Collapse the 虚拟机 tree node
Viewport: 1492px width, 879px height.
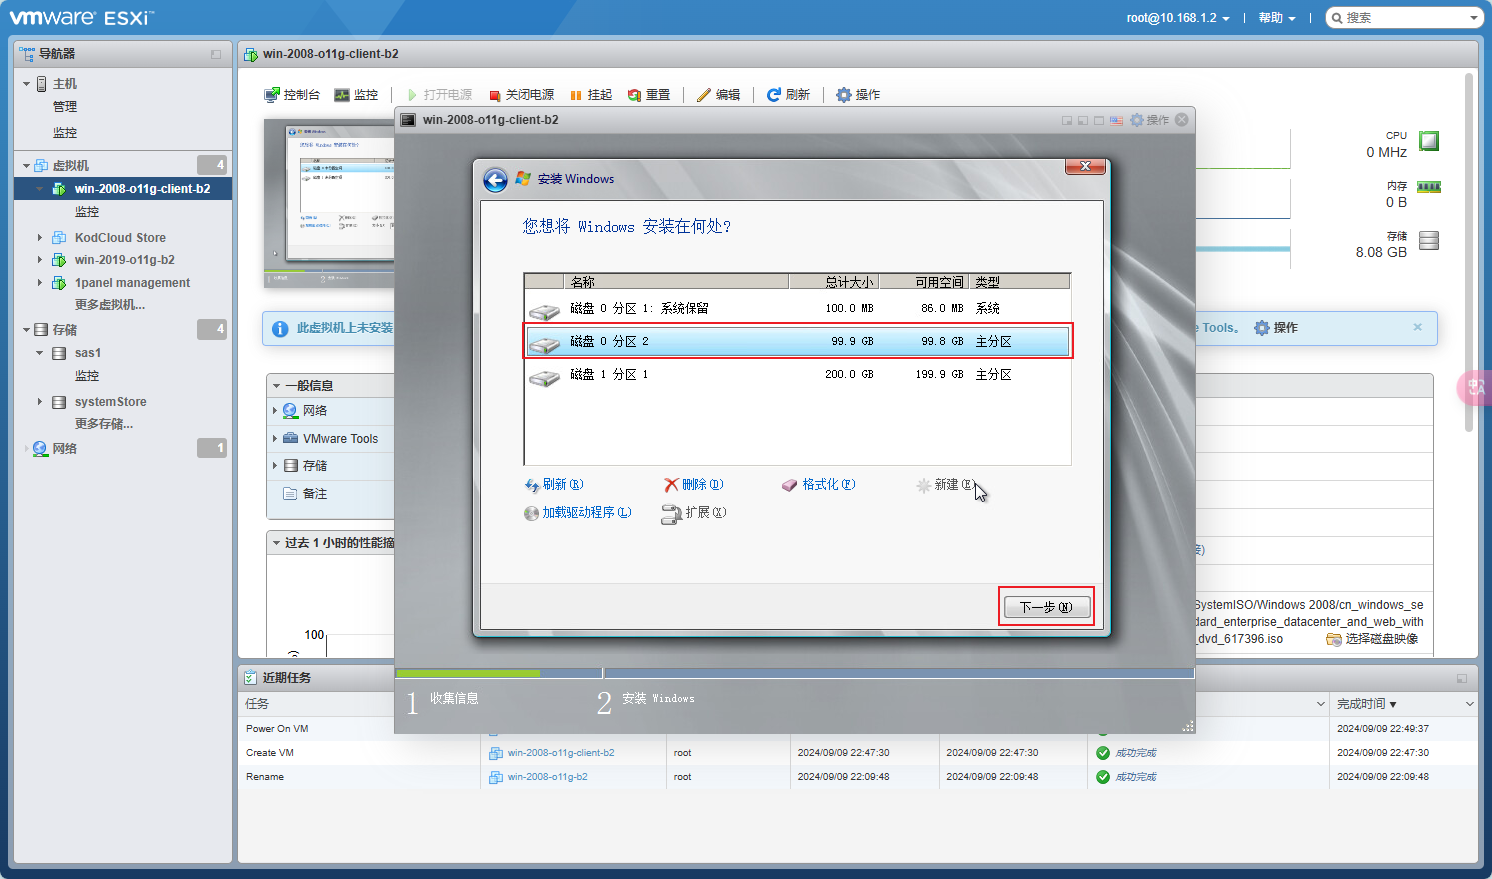(26, 165)
